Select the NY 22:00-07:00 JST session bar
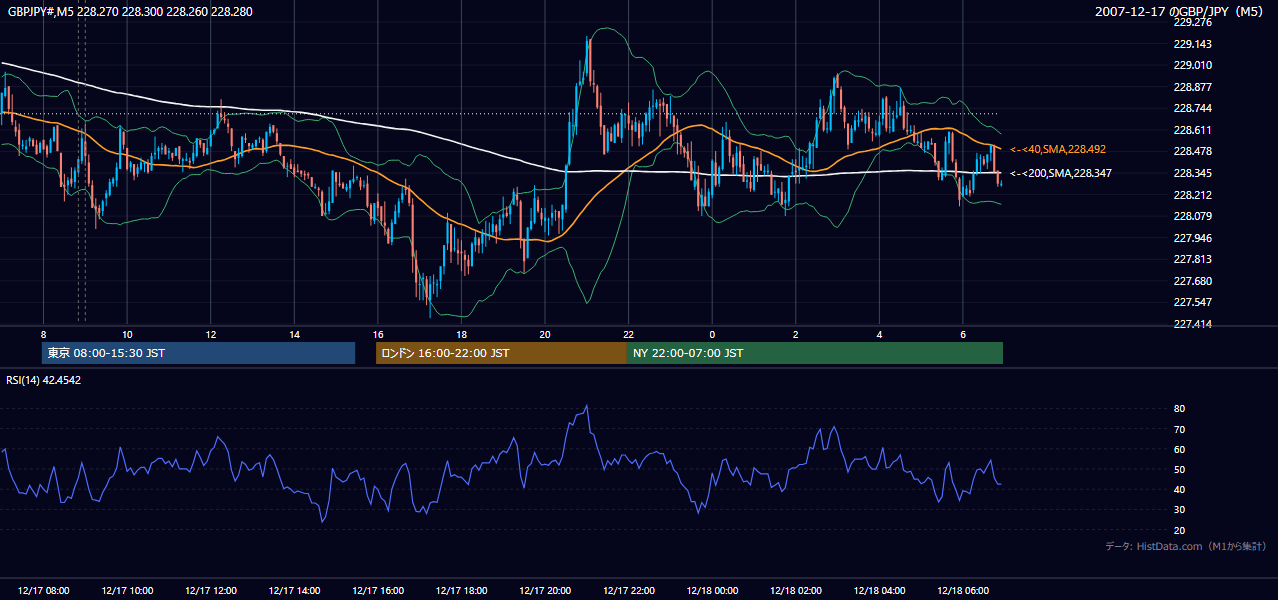Screen dimensions: 1278x600 [815, 353]
